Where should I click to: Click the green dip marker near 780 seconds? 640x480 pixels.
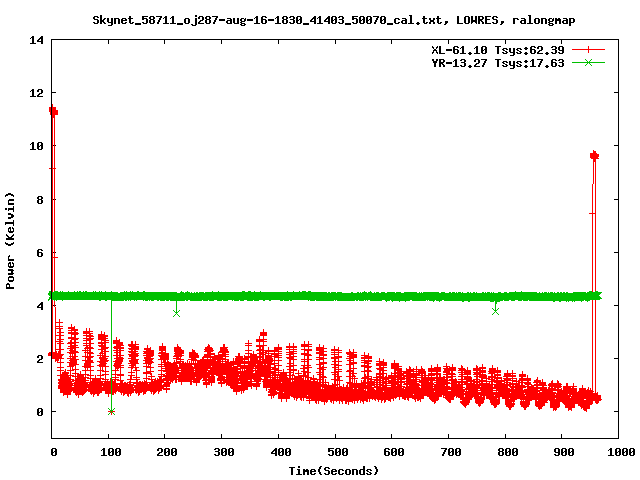click(x=496, y=311)
